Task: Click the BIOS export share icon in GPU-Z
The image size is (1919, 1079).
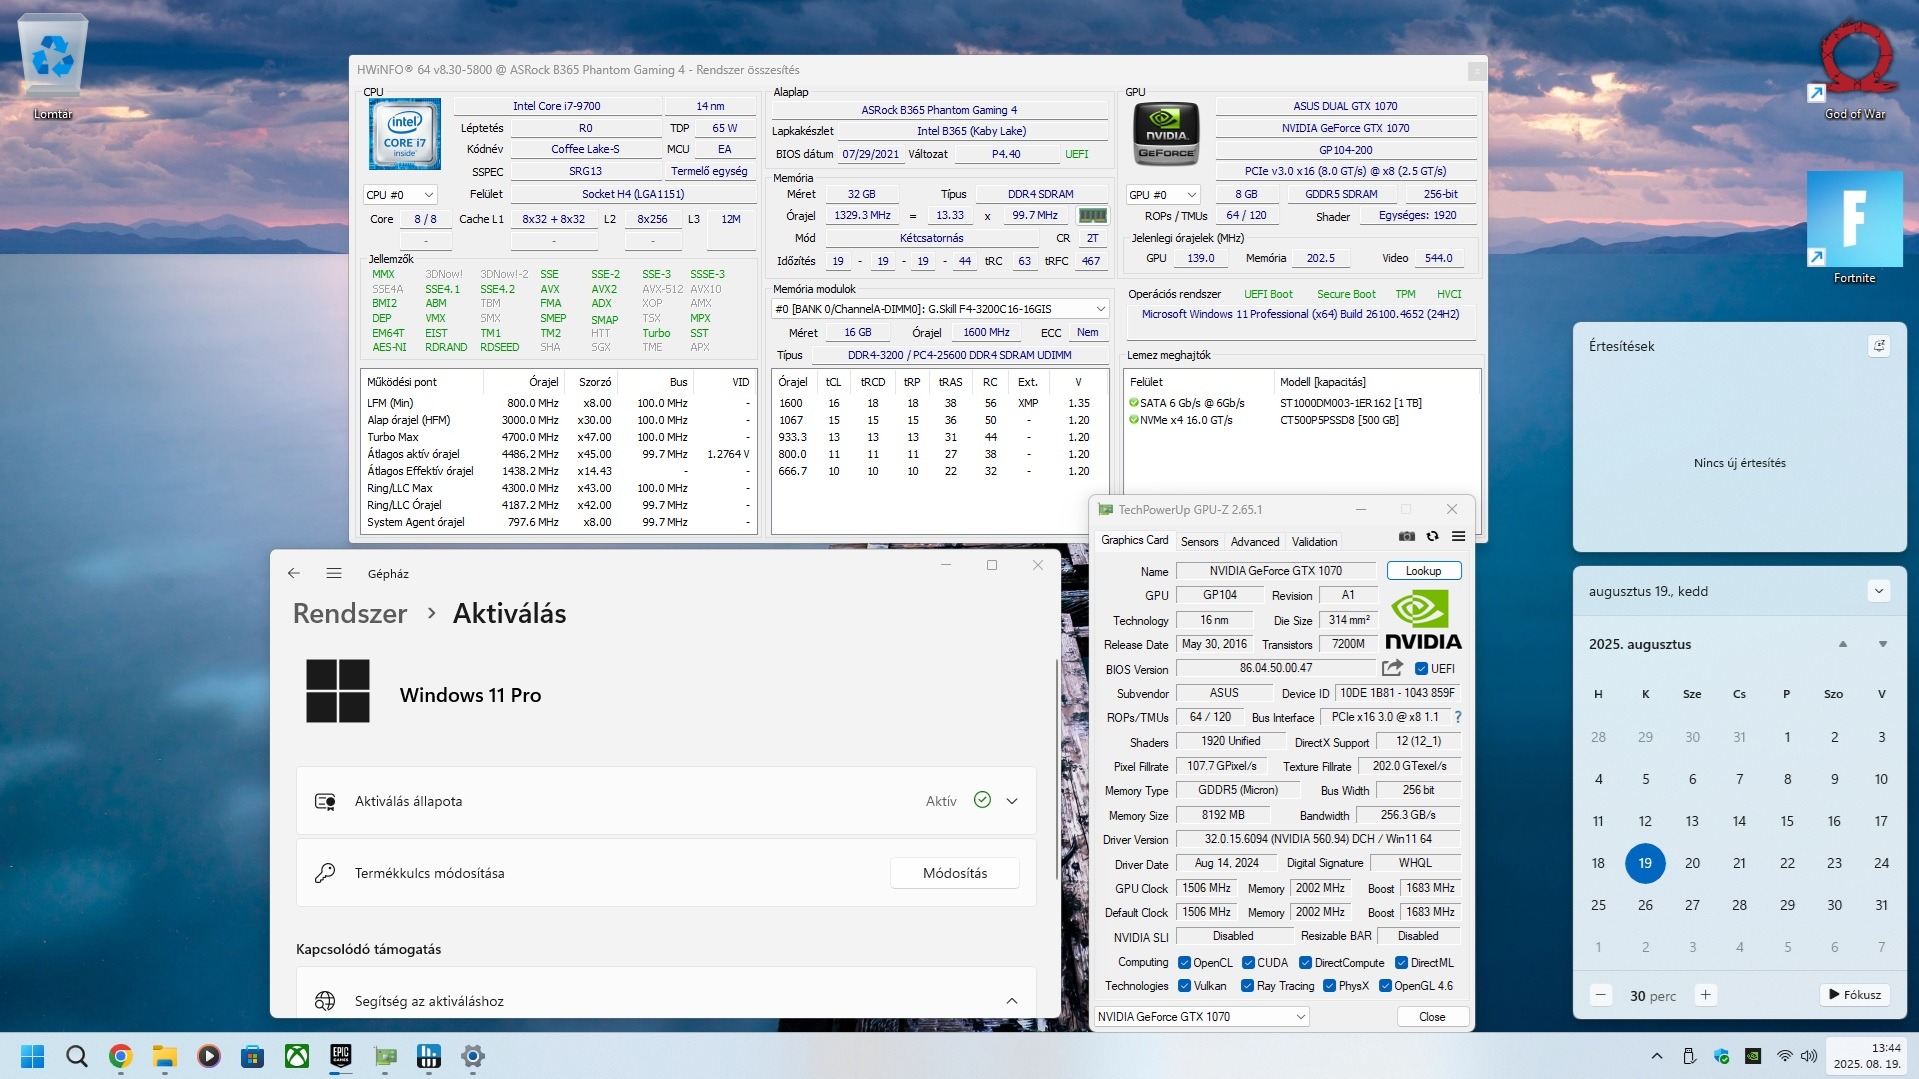Action: click(1392, 668)
